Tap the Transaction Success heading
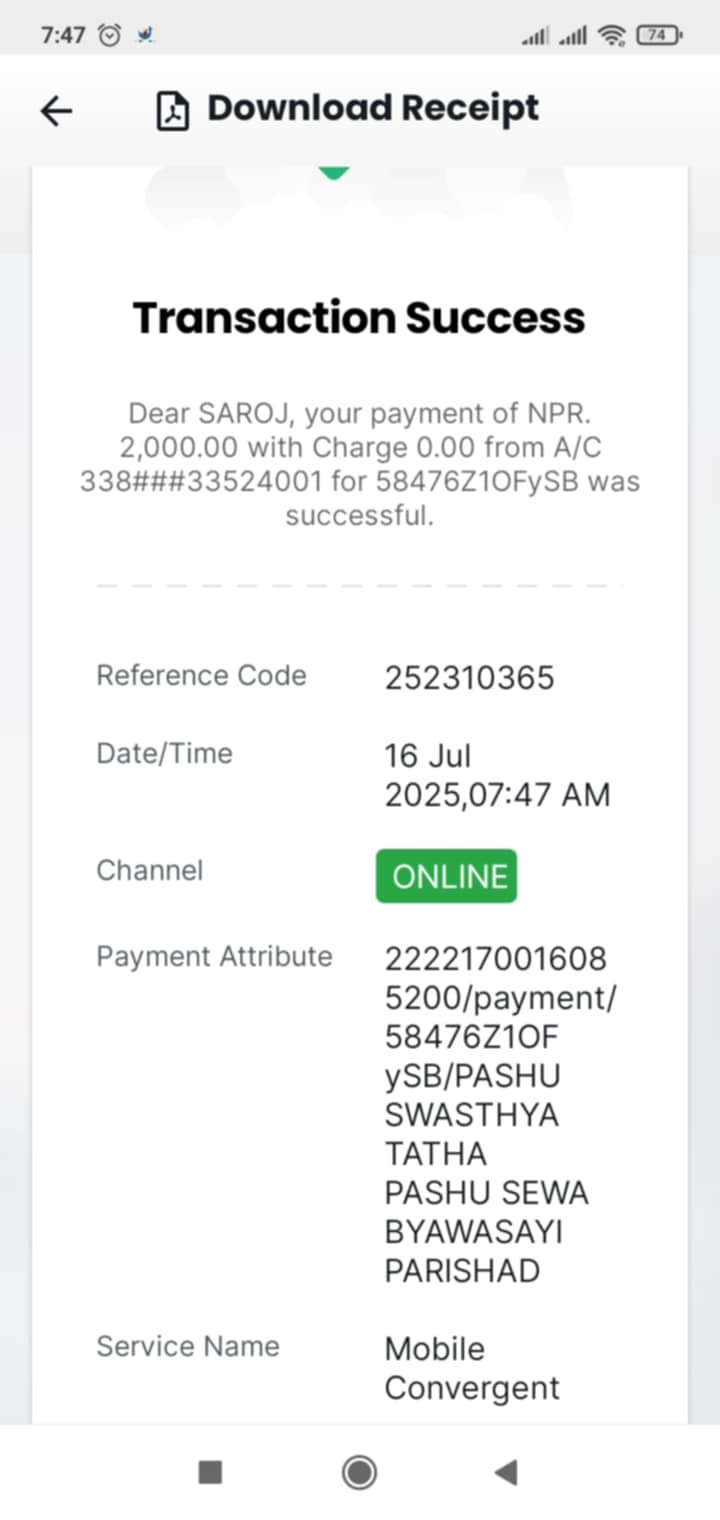Screen dimensions: 720x1520 (359, 317)
